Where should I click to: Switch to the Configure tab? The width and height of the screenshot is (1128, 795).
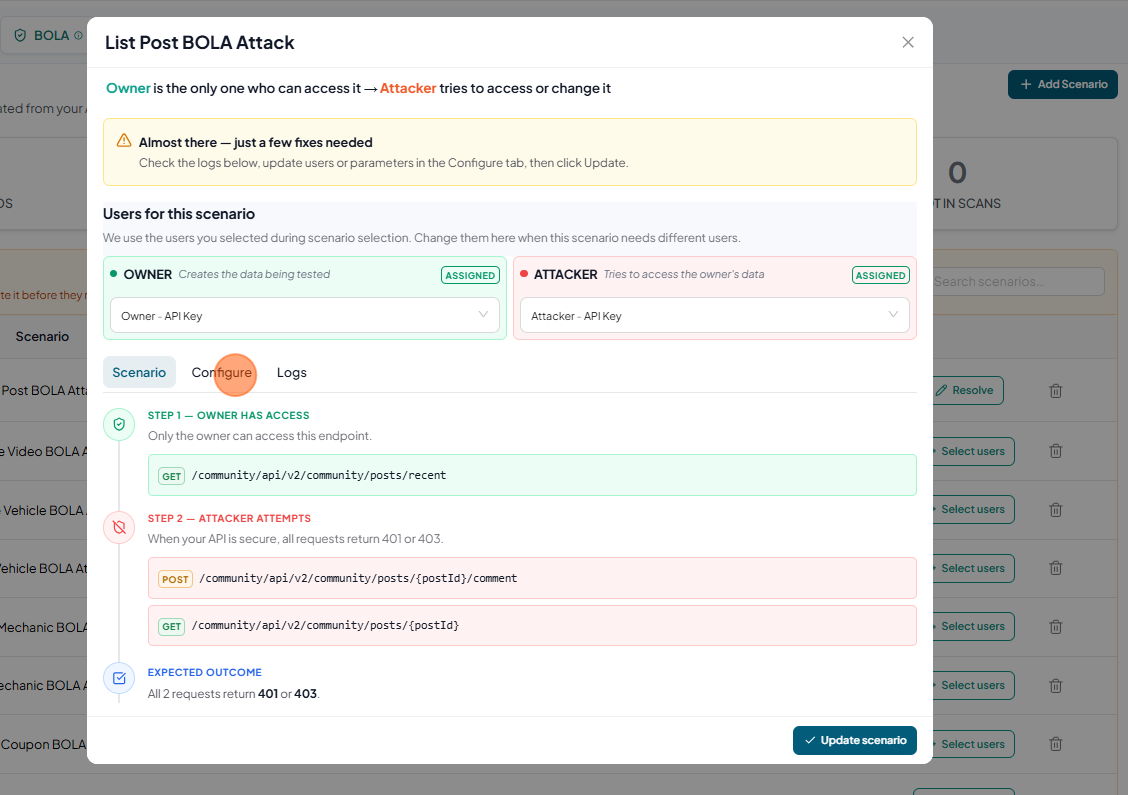(x=222, y=373)
